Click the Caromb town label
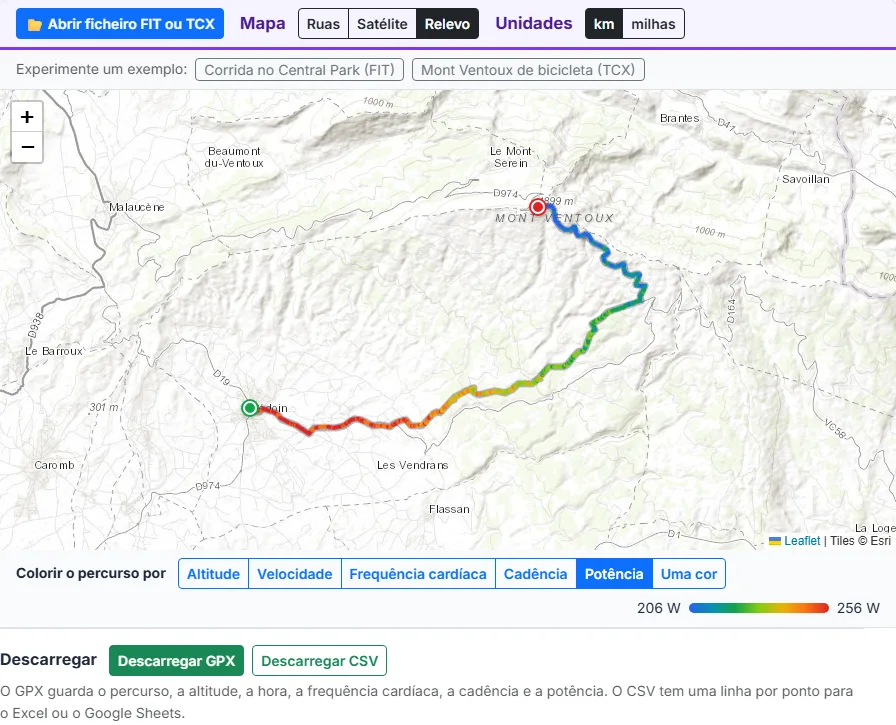This screenshot has height=725, width=896. [54, 465]
